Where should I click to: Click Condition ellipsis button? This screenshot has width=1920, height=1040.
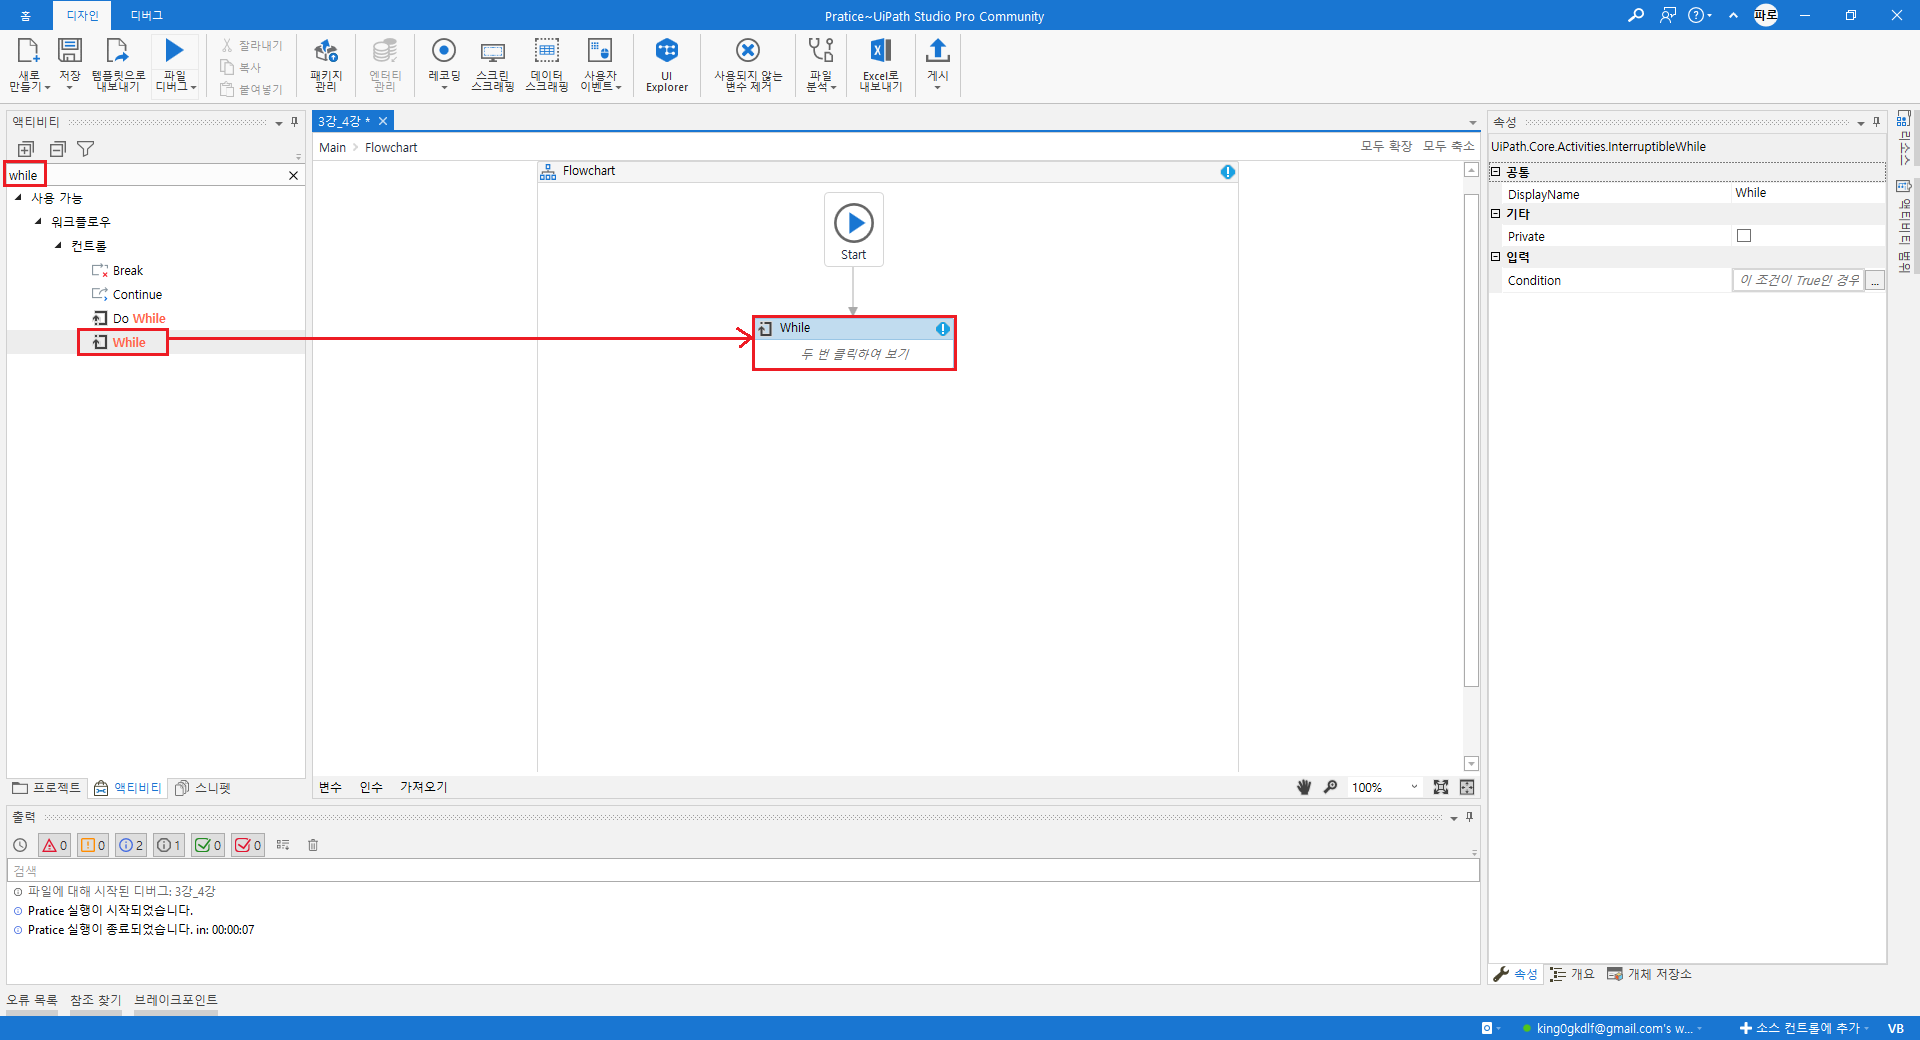pyautogui.click(x=1875, y=281)
